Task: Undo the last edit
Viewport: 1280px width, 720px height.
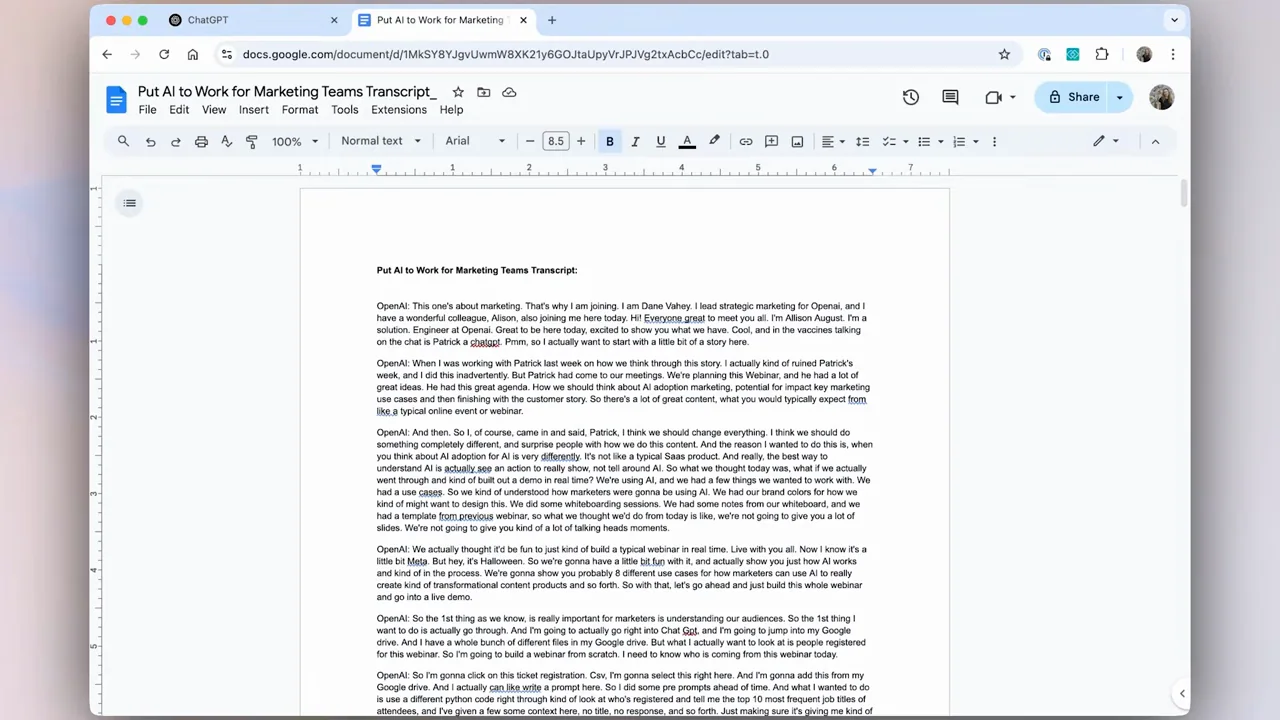Action: pos(150,142)
